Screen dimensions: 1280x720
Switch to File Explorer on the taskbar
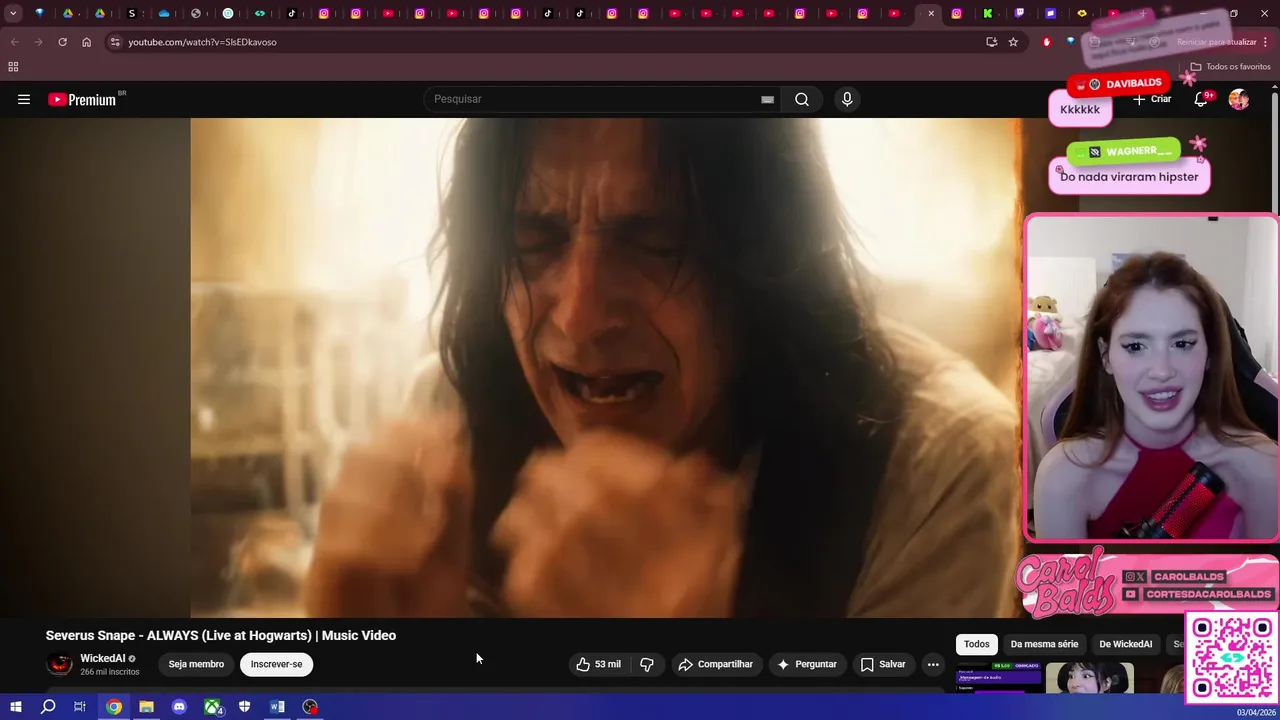[146, 707]
